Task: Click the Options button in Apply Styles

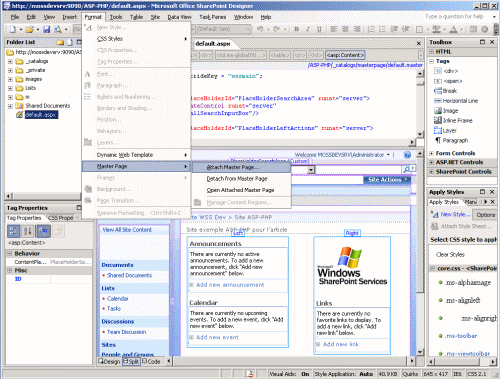Action: [485, 215]
